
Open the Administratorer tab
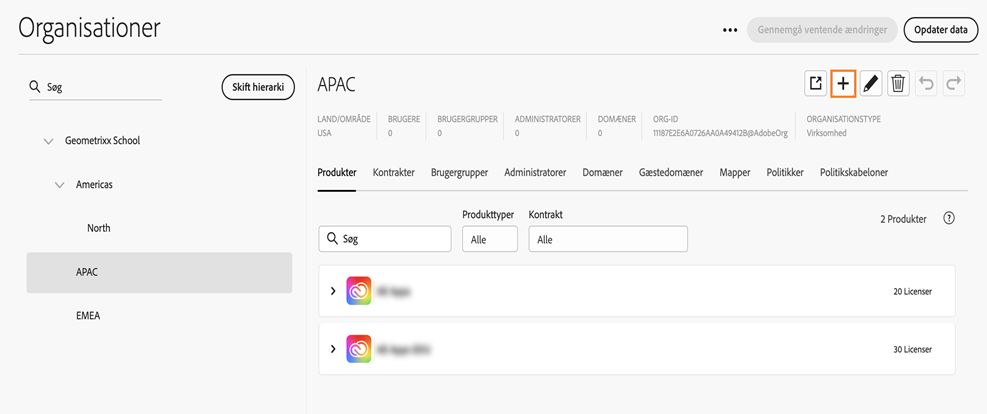(x=535, y=172)
